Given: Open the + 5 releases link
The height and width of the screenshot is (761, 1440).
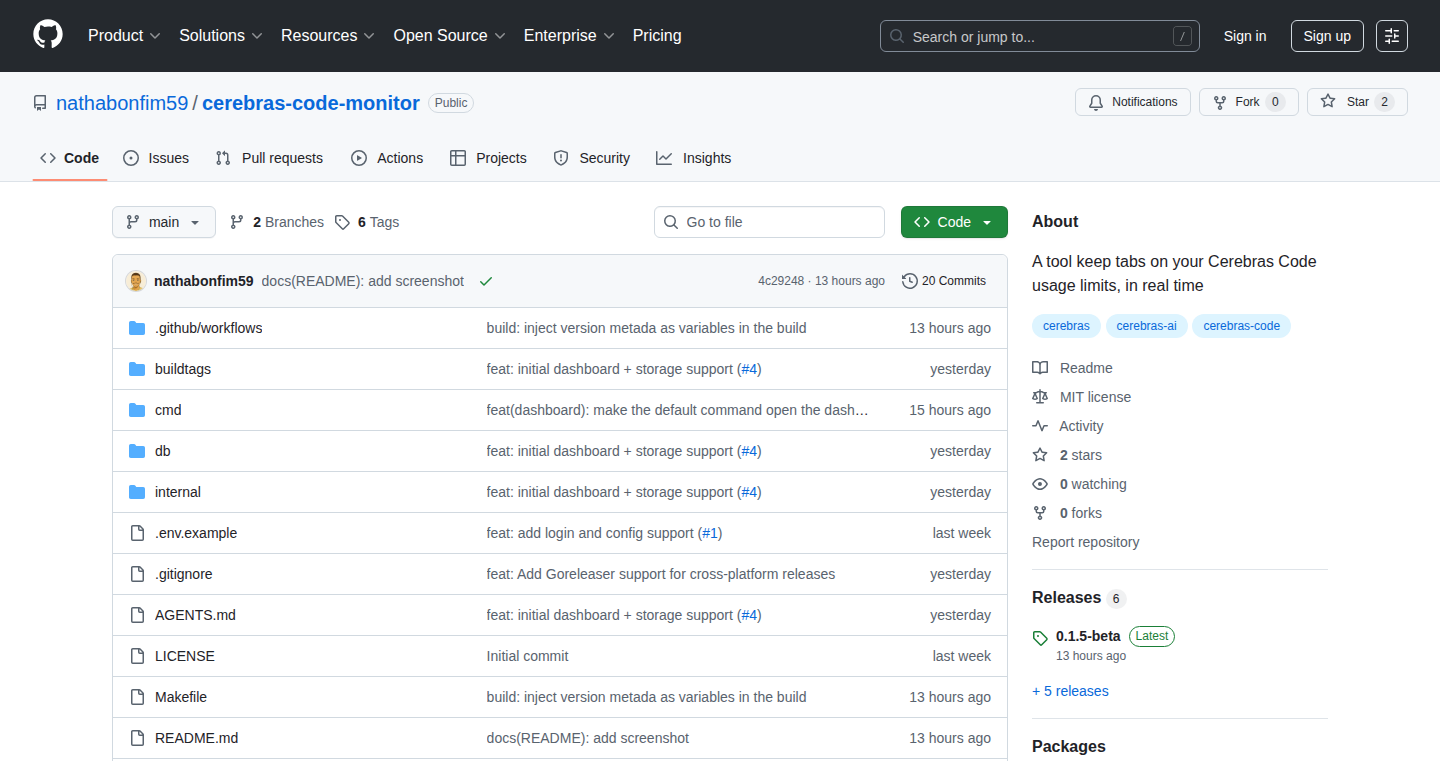Looking at the screenshot, I should click(x=1070, y=691).
